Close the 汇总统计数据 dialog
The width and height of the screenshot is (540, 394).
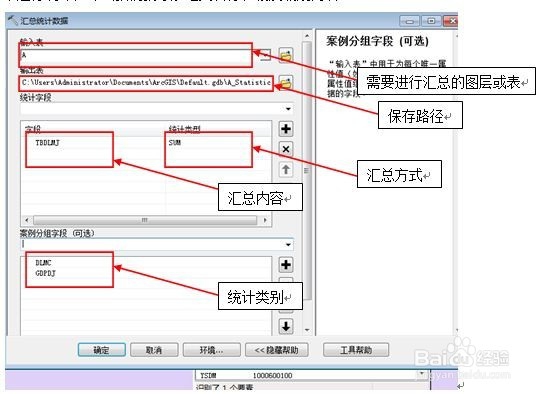click(450, 21)
